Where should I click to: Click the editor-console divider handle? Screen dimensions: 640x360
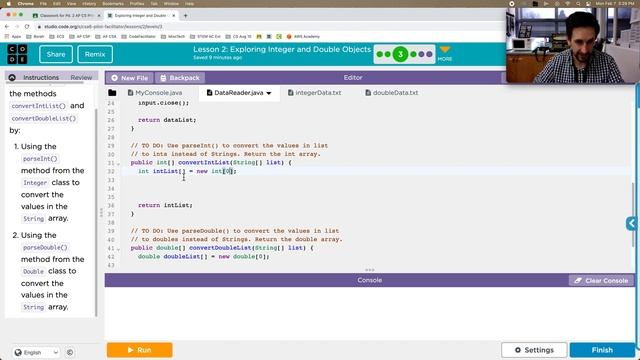[x=369, y=270]
